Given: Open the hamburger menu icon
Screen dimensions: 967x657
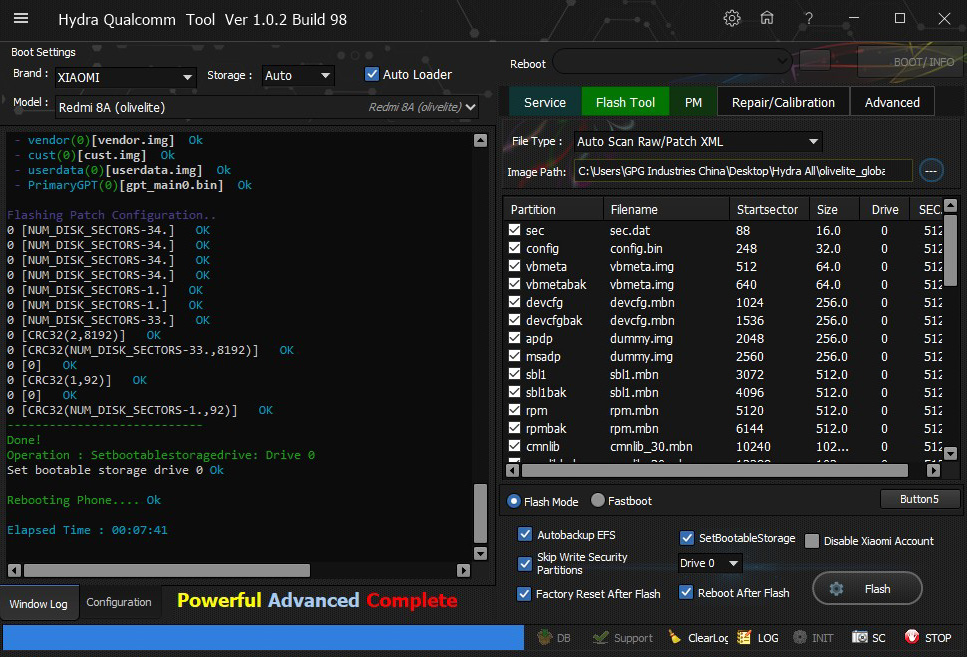Looking at the screenshot, I should 21,19.
